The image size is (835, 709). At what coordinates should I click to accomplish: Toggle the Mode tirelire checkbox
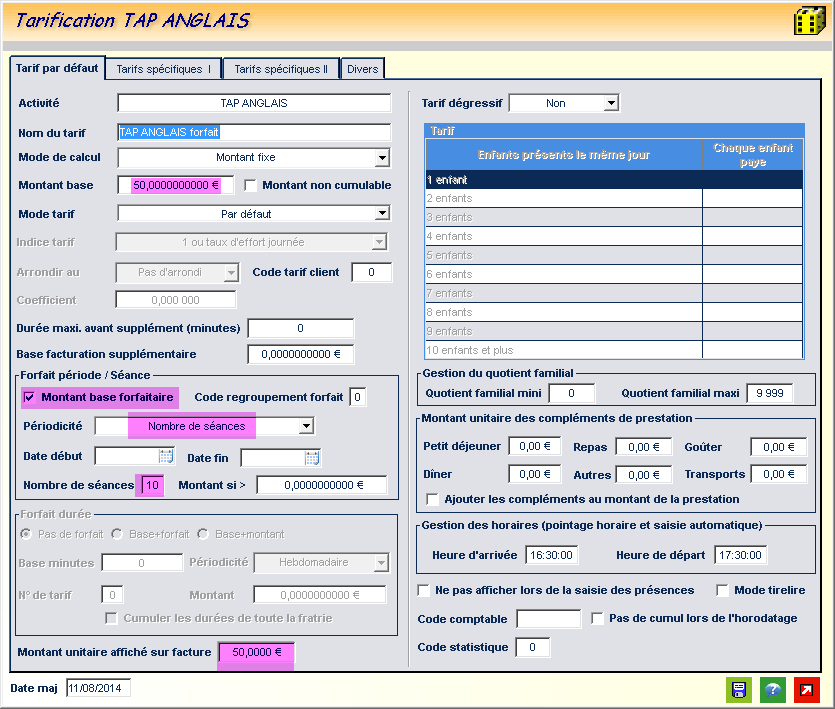[723, 590]
